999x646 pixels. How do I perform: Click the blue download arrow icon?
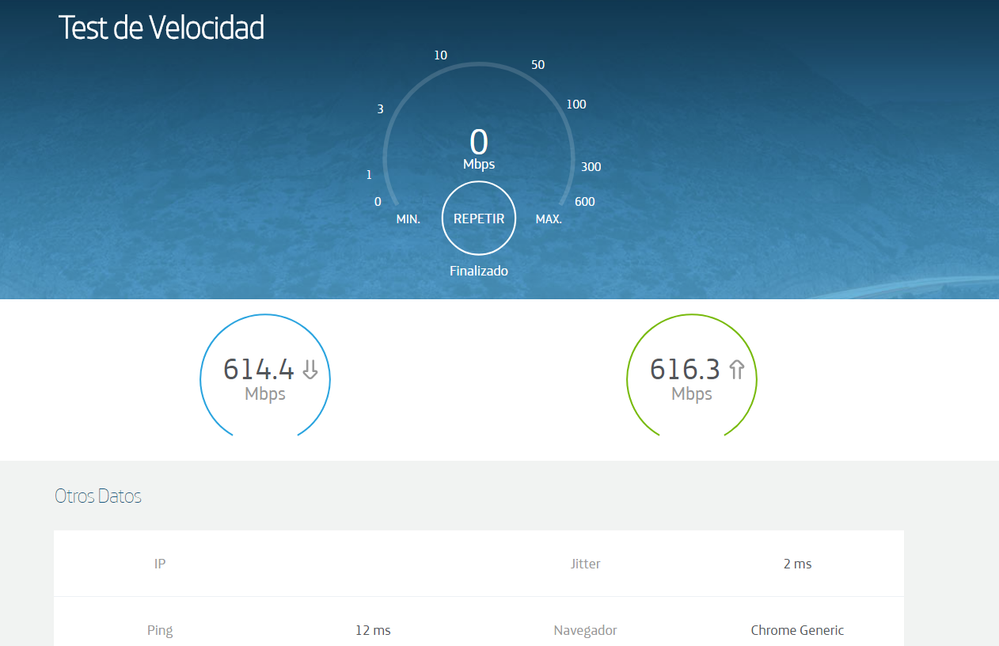pyautogui.click(x=309, y=369)
